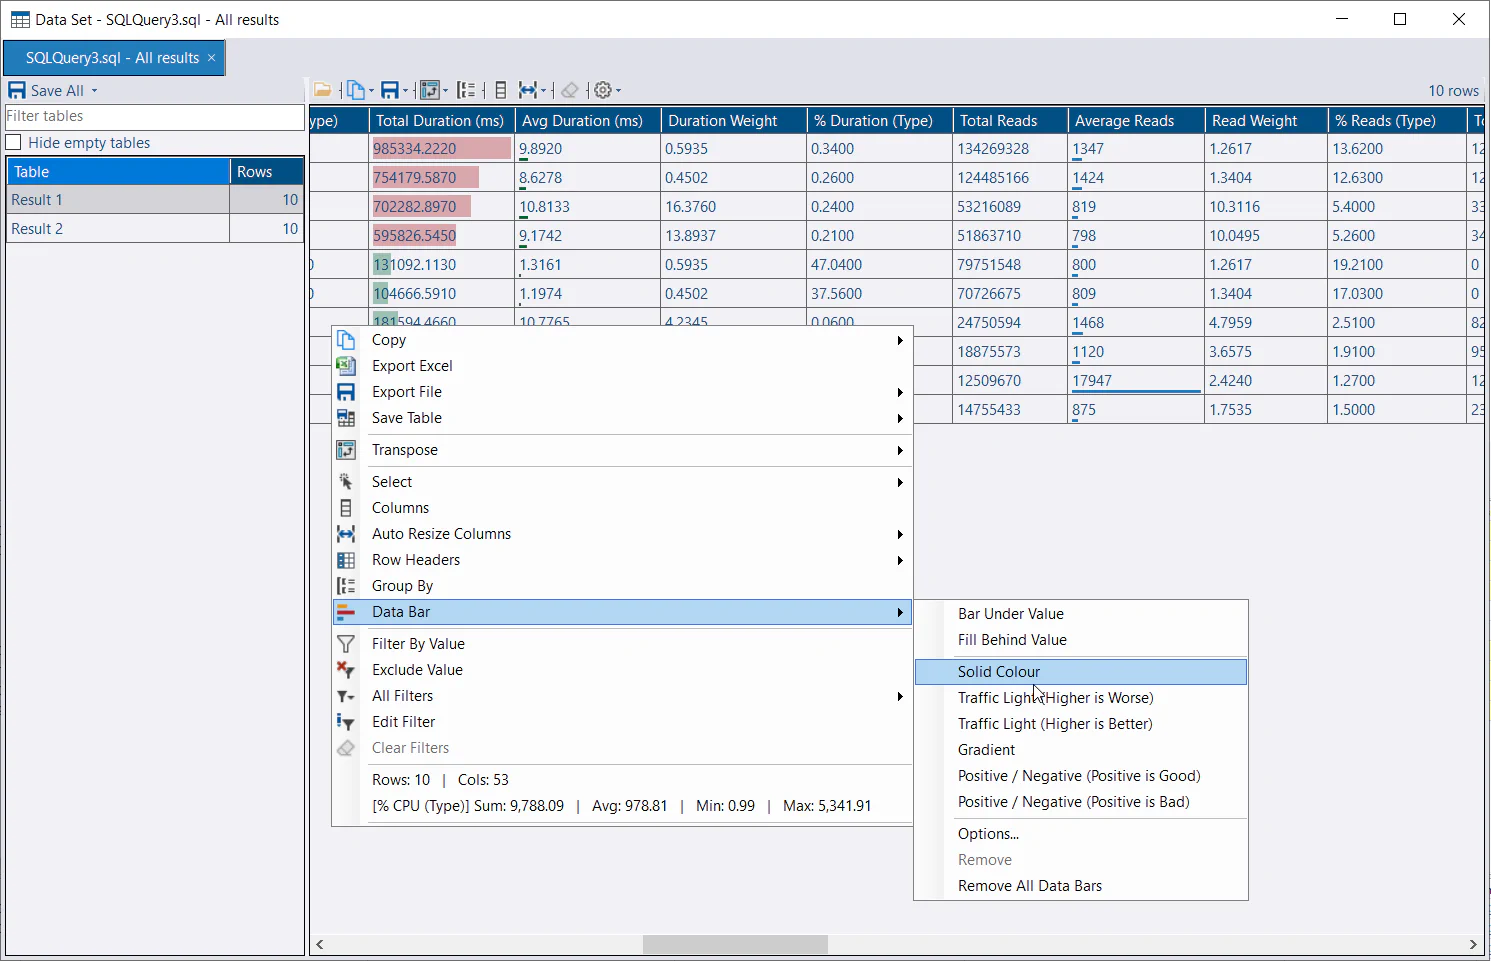This screenshot has width=1491, height=961.
Task: Click the Filter tables input field
Action: click(x=155, y=117)
